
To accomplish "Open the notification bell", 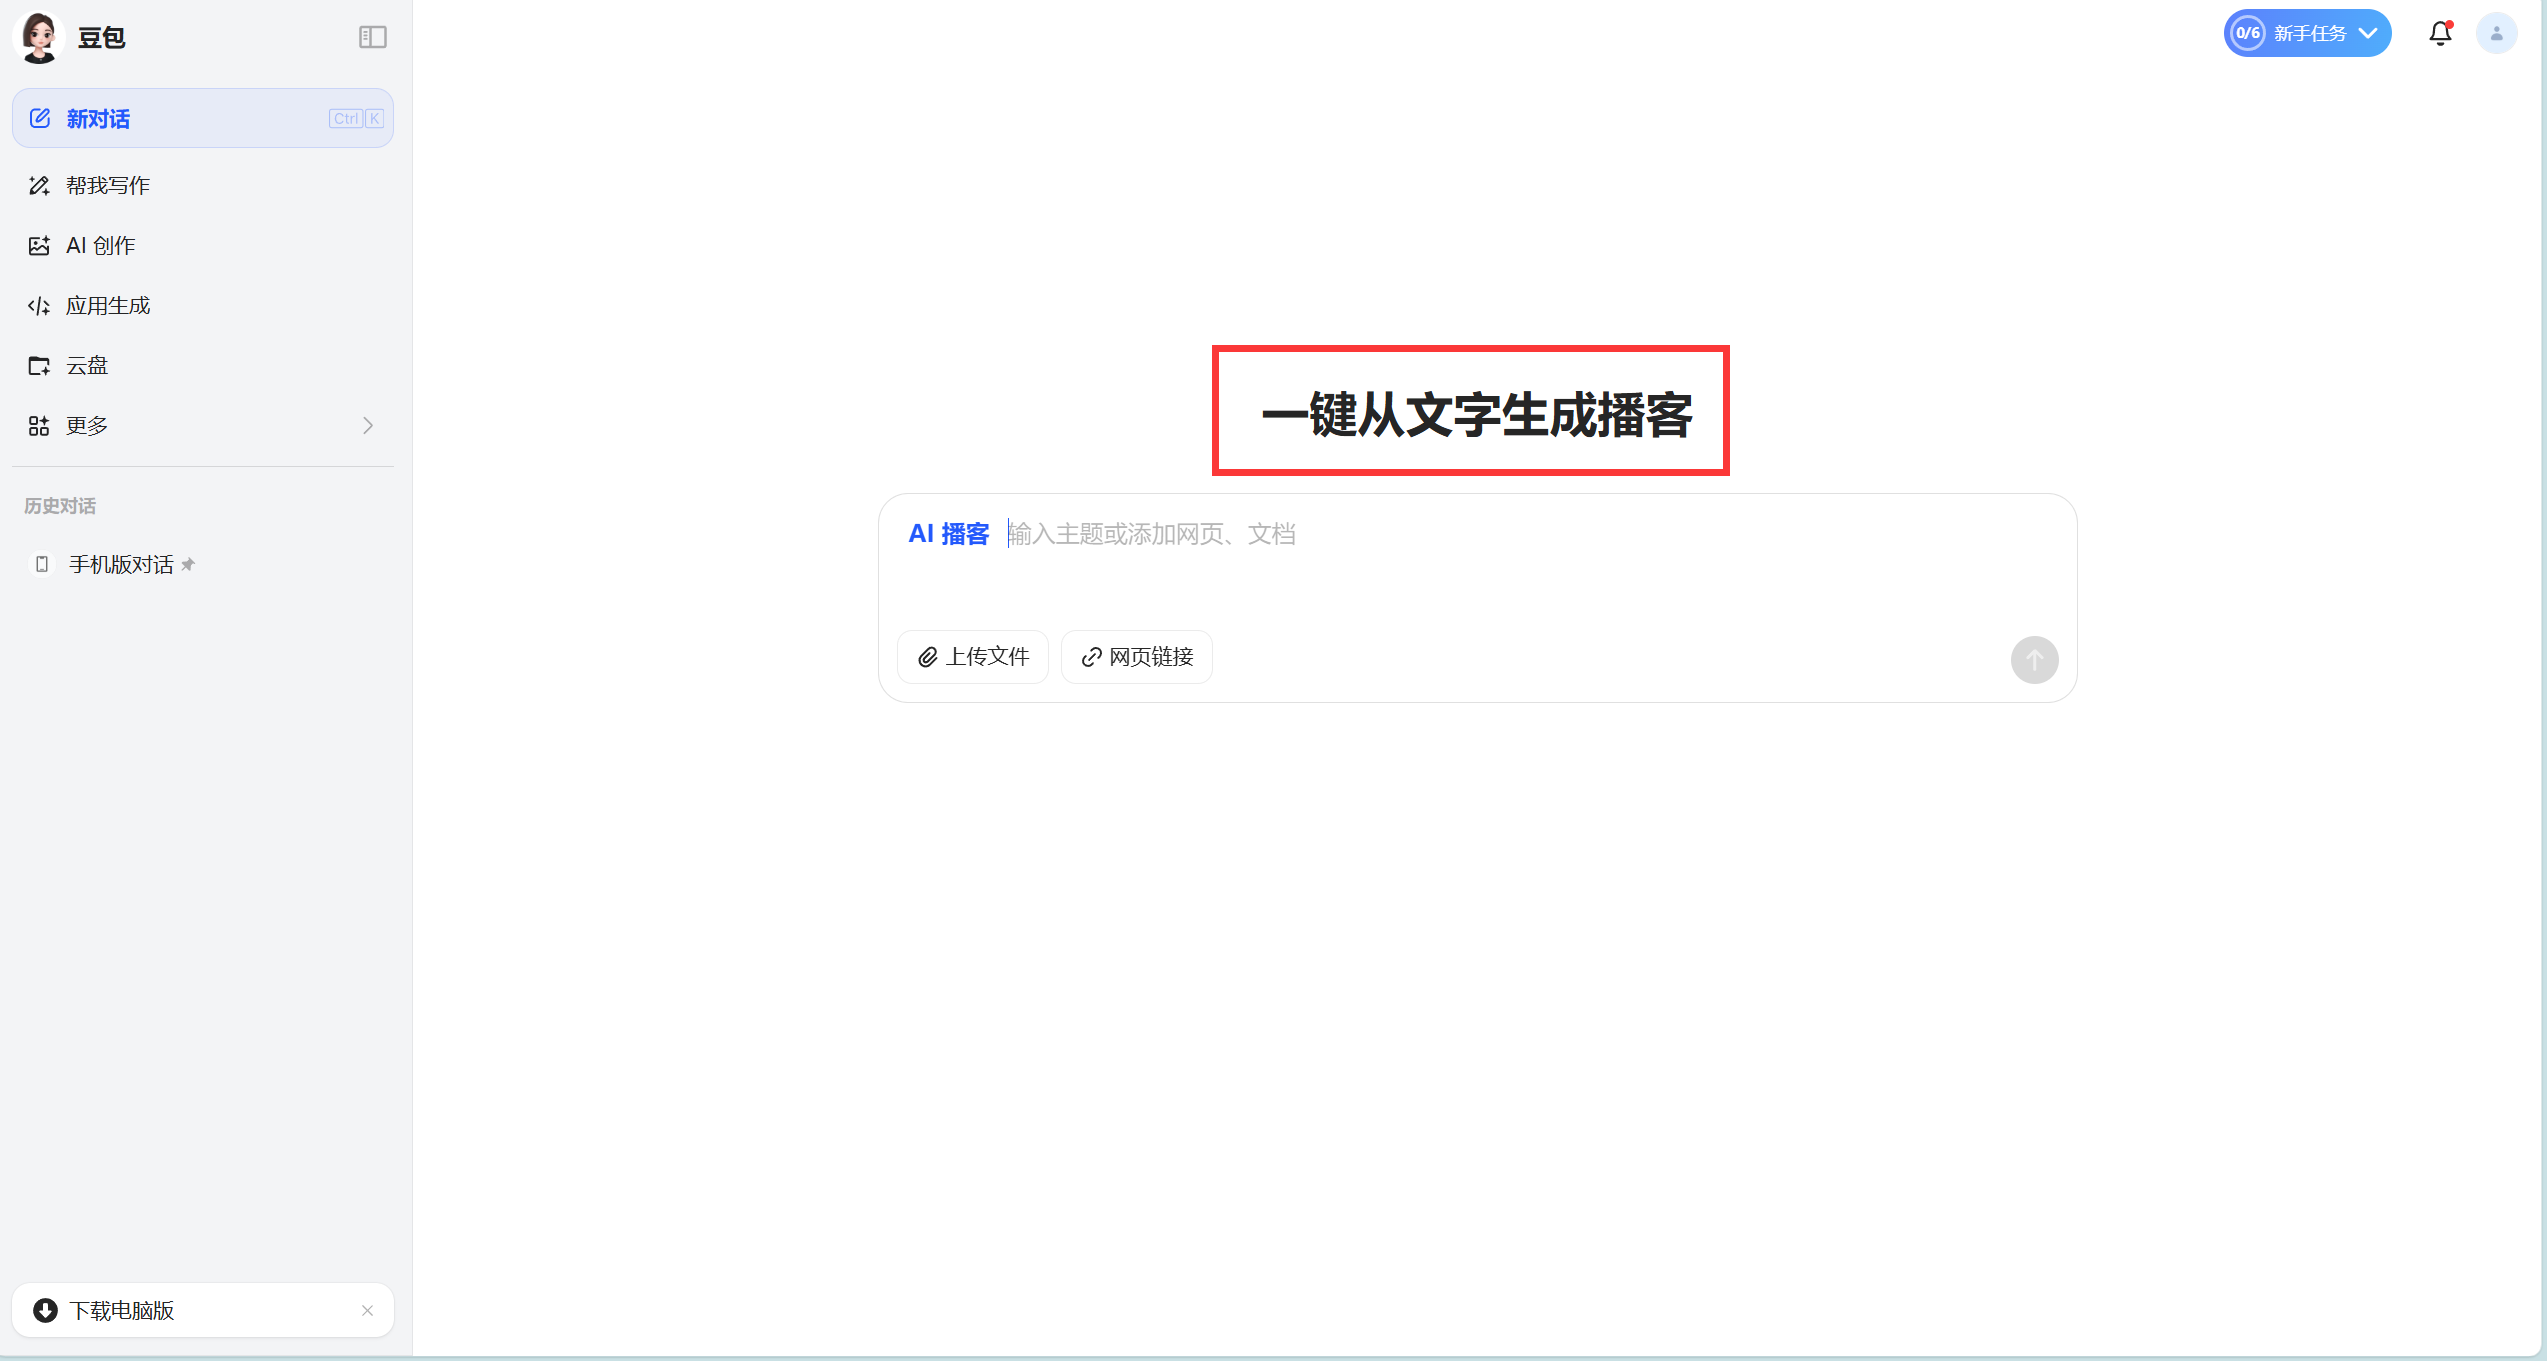I will click(2440, 34).
